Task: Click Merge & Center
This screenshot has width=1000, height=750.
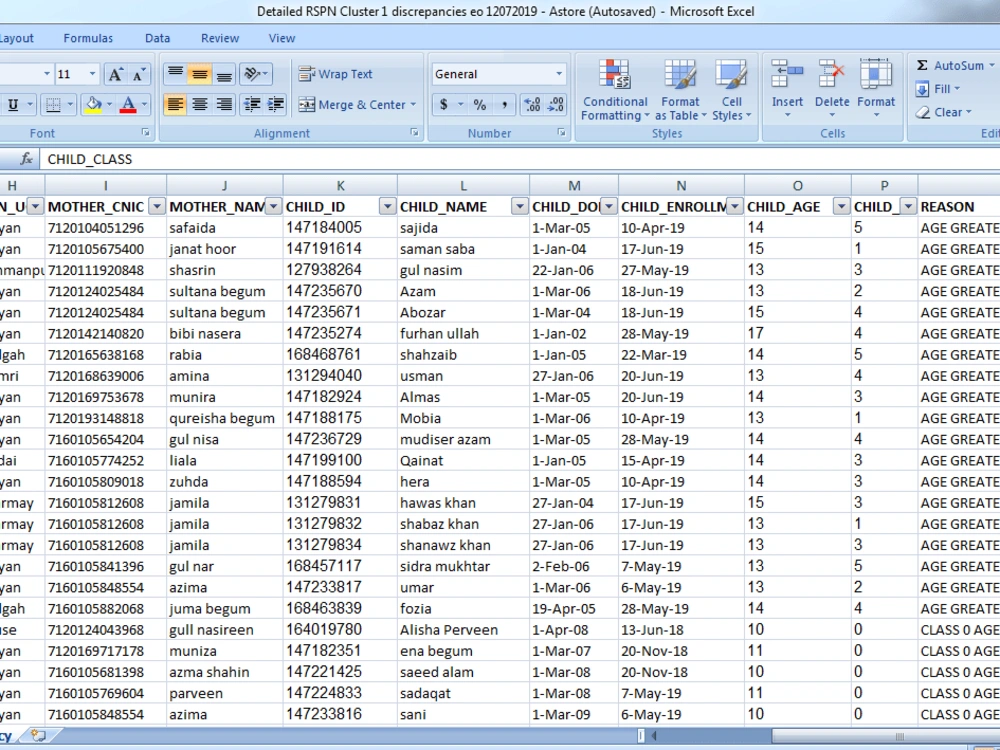Action: coord(351,105)
